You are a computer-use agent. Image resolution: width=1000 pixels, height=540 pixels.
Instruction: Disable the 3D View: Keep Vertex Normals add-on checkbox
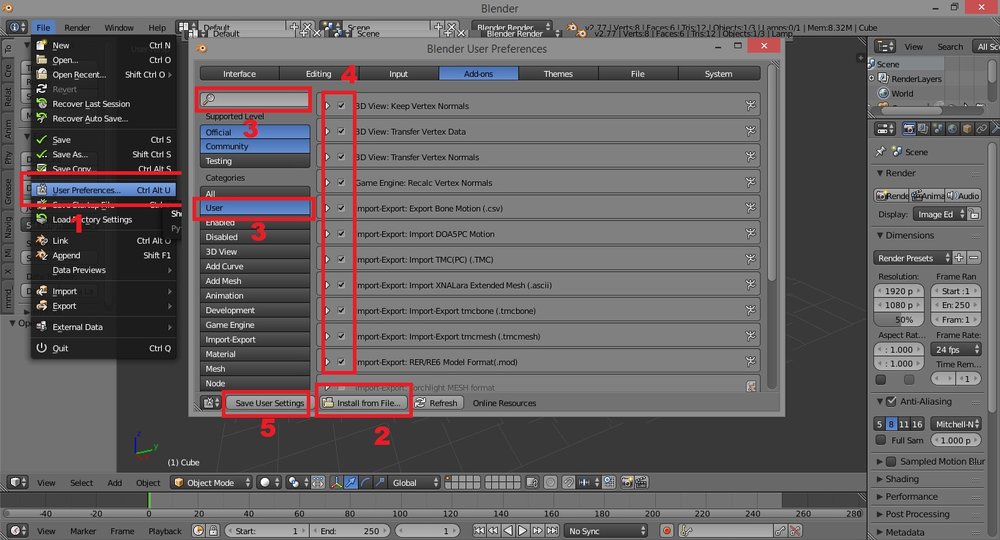click(341, 106)
